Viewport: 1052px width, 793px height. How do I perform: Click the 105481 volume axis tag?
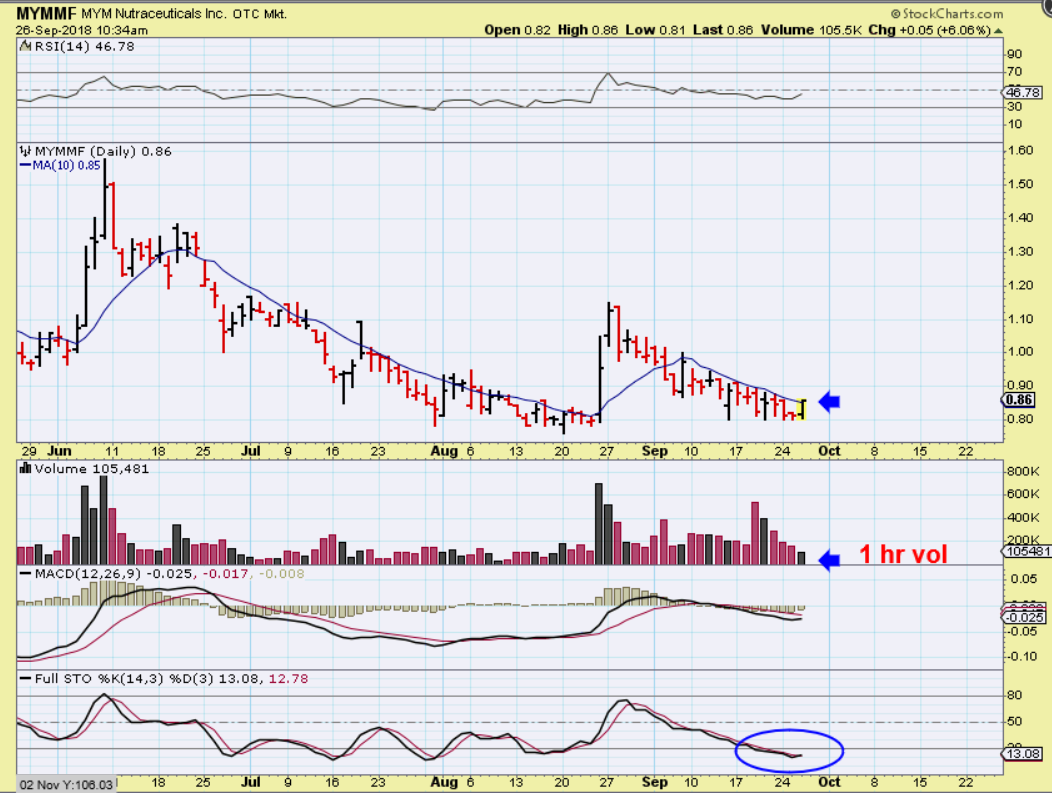(x=1027, y=551)
